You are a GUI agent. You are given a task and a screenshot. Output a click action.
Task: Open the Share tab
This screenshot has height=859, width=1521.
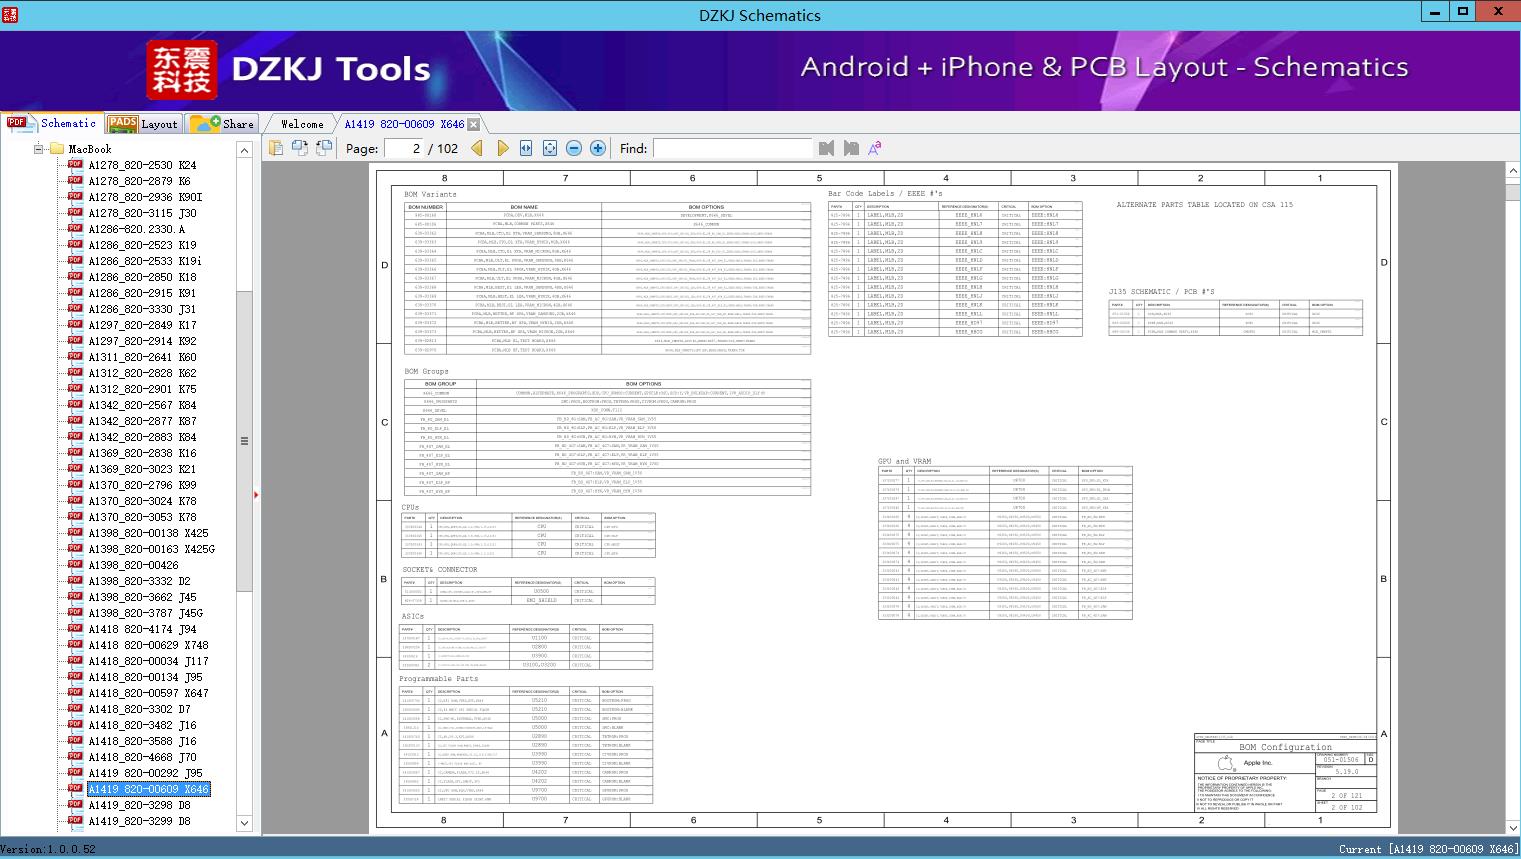pos(222,124)
